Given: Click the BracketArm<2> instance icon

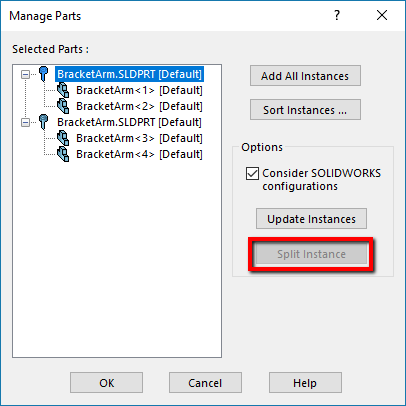Looking at the screenshot, I should (x=63, y=106).
